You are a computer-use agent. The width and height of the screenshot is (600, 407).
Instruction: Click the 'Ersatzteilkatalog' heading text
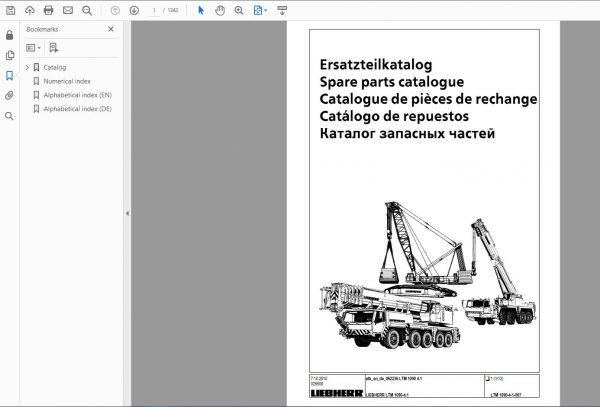click(376, 65)
